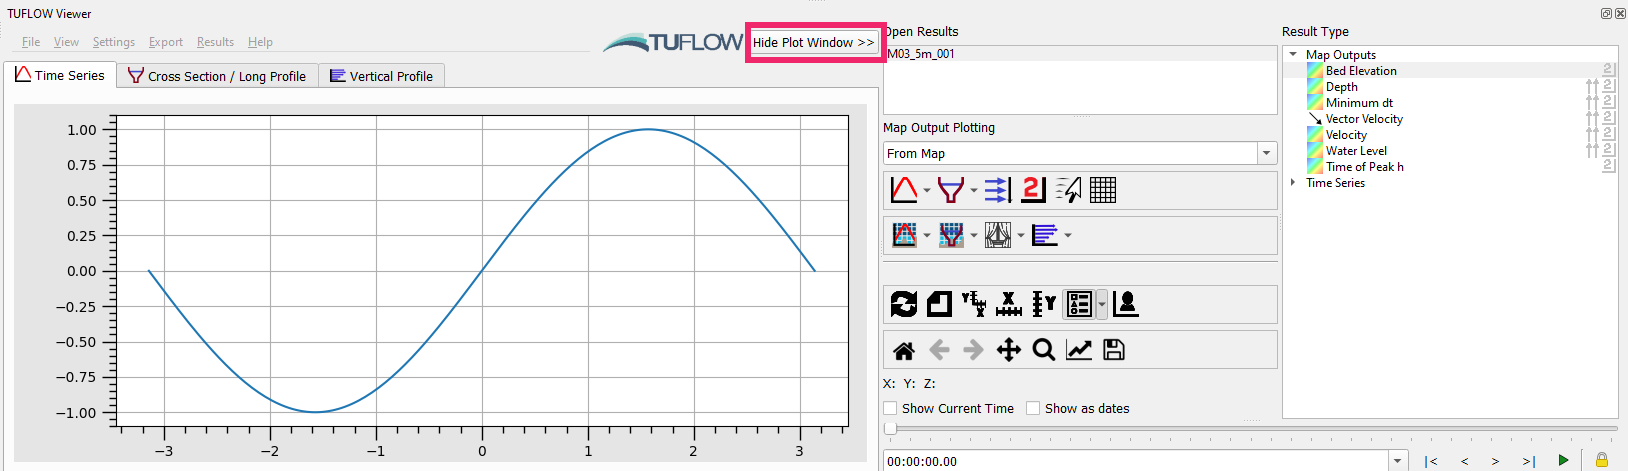This screenshot has height=471, width=1628.
Task: Open the Export menu
Action: 166,42
